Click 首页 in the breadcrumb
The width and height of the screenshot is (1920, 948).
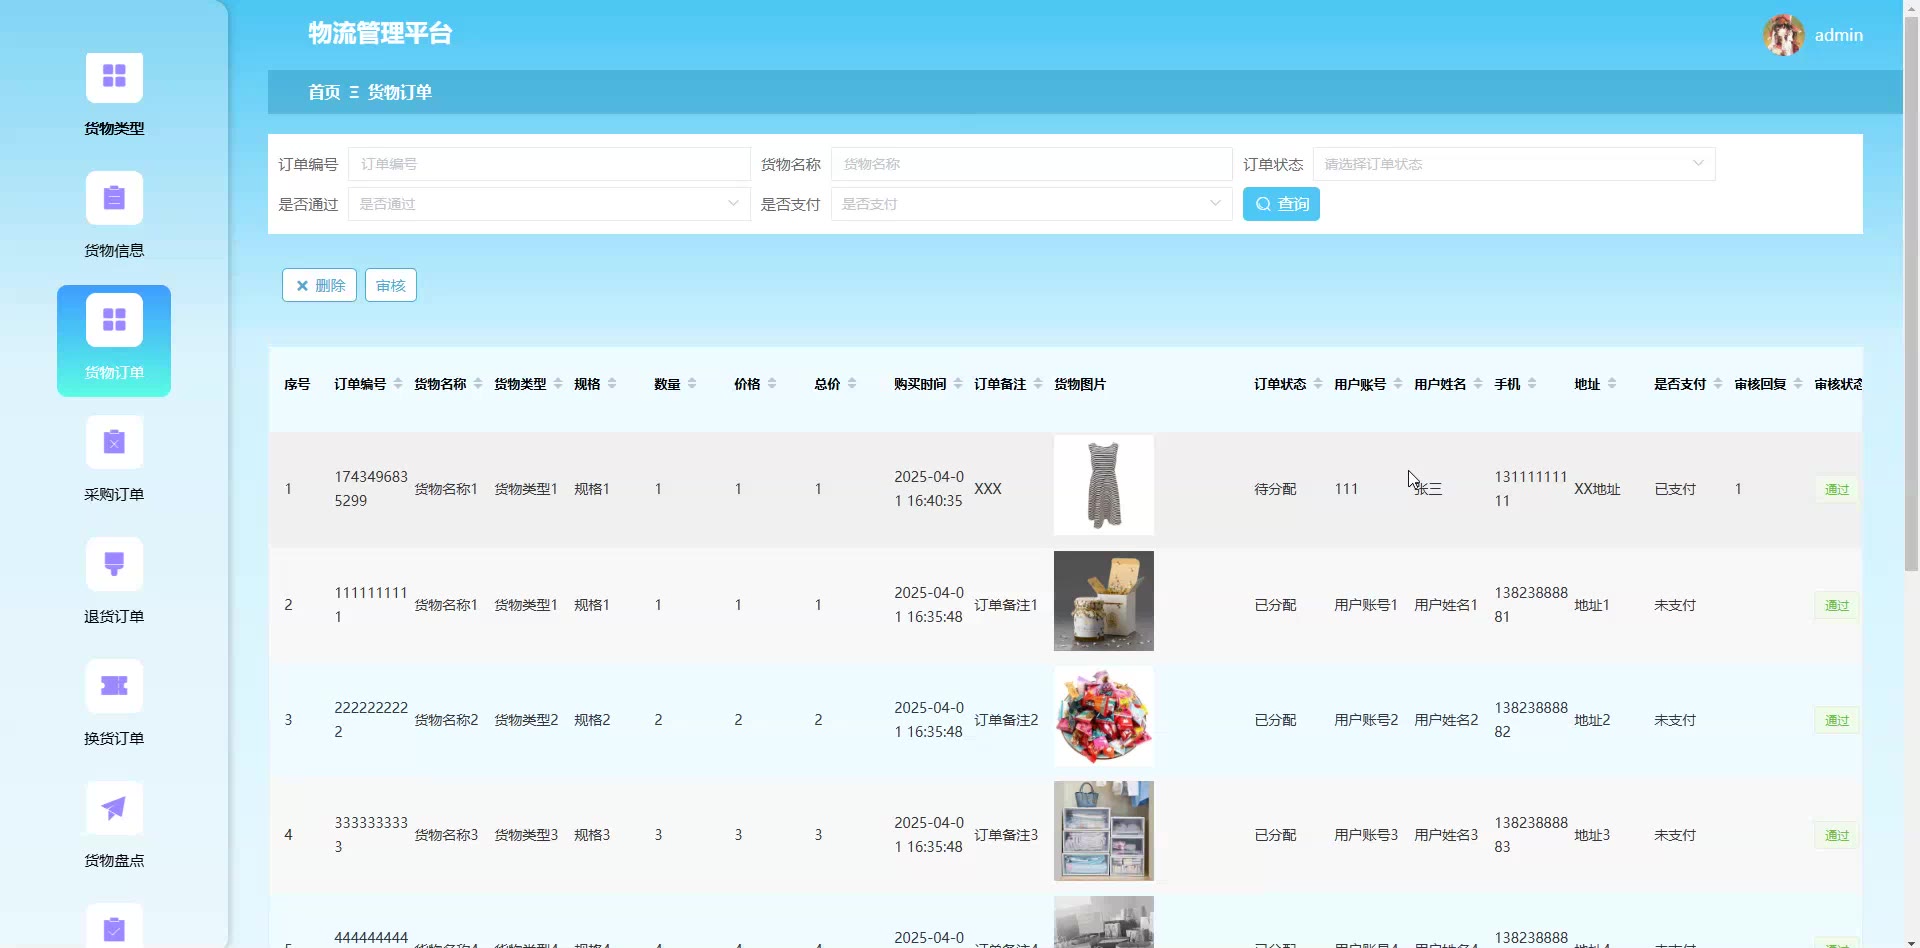pyautogui.click(x=323, y=92)
